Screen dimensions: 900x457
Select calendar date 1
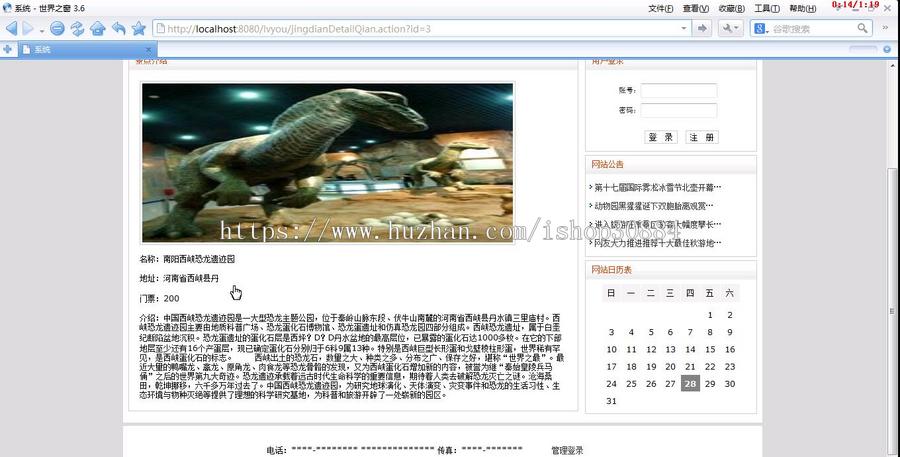pyautogui.click(x=710, y=315)
